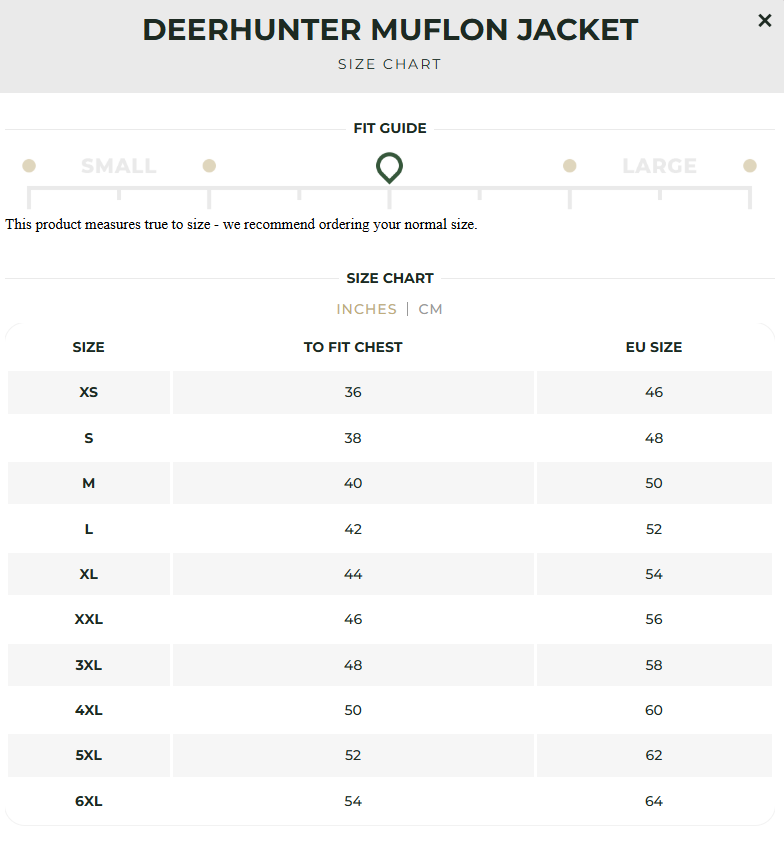Switch measurements to INCHES

[366, 310]
